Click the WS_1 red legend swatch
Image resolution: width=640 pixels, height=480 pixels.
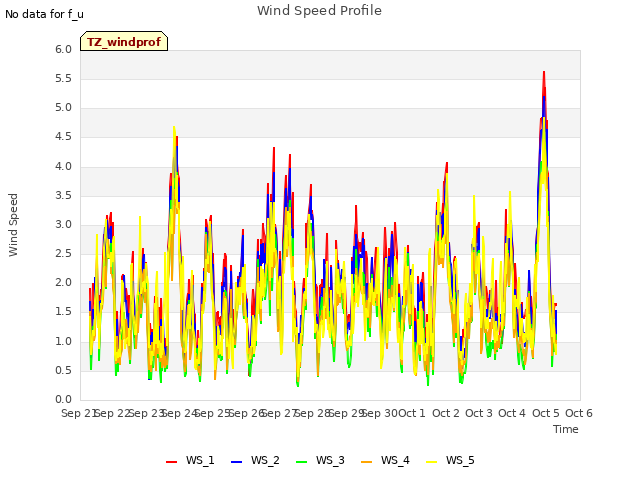pos(171,461)
